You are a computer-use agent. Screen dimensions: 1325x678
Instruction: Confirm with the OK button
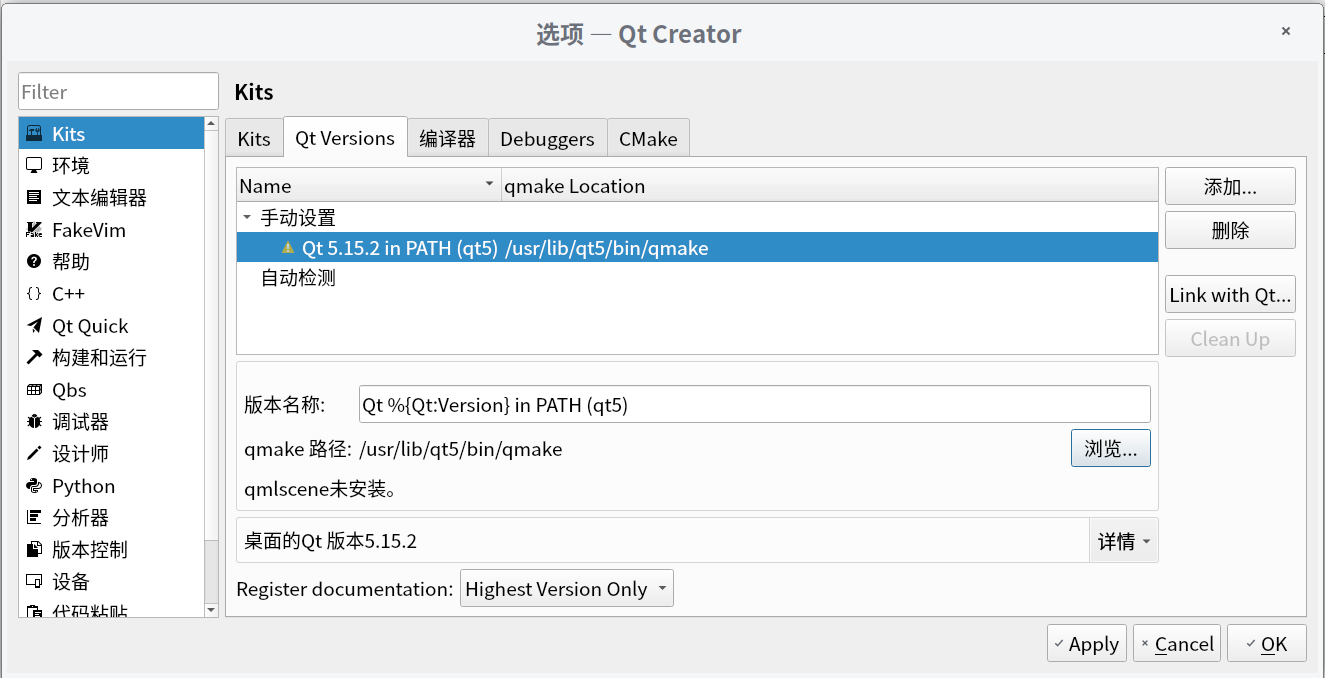pyautogui.click(x=1267, y=644)
